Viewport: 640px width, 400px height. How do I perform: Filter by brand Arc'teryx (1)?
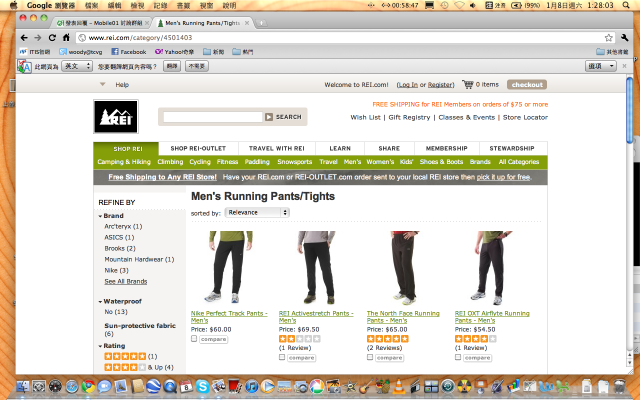click(123, 227)
